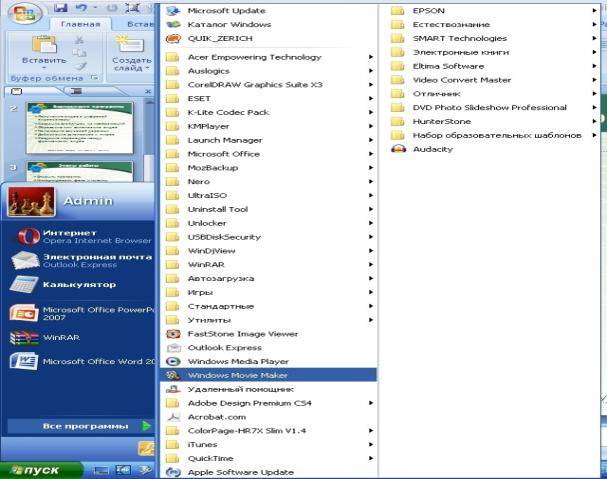Open Microsoft Office PowerPoint 2007 shortcut
This screenshot has width=607, height=479.
82,313
